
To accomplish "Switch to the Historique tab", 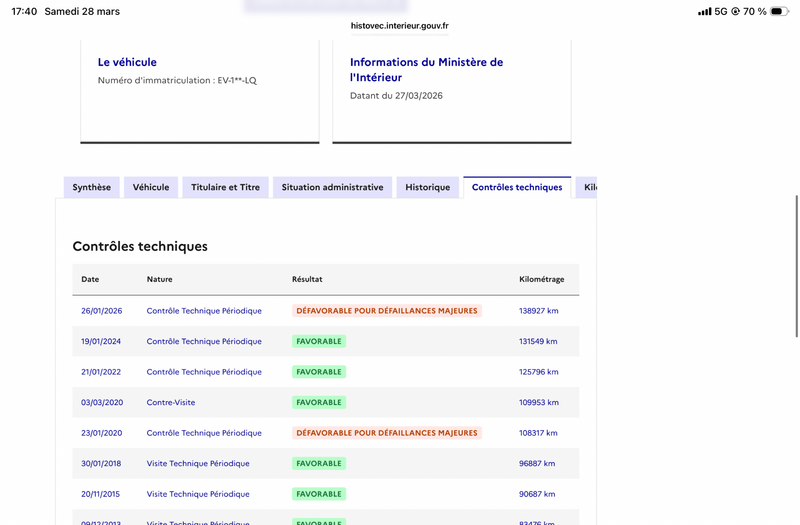I will (x=427, y=187).
